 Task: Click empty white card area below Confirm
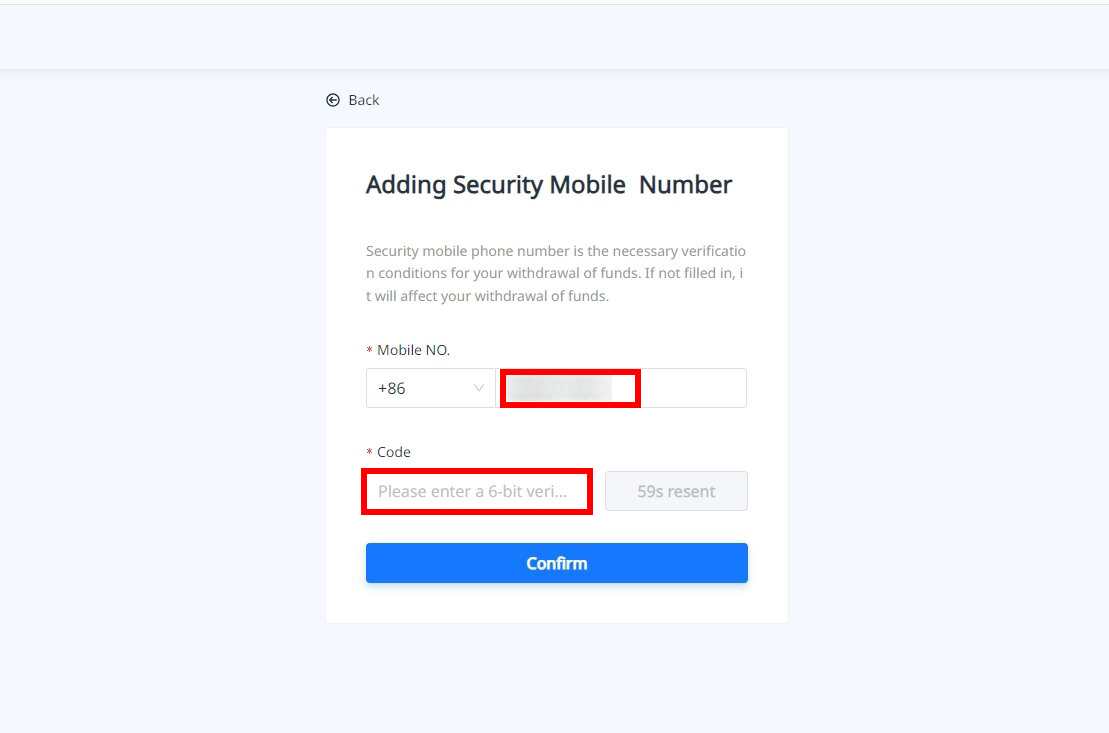[x=556, y=603]
